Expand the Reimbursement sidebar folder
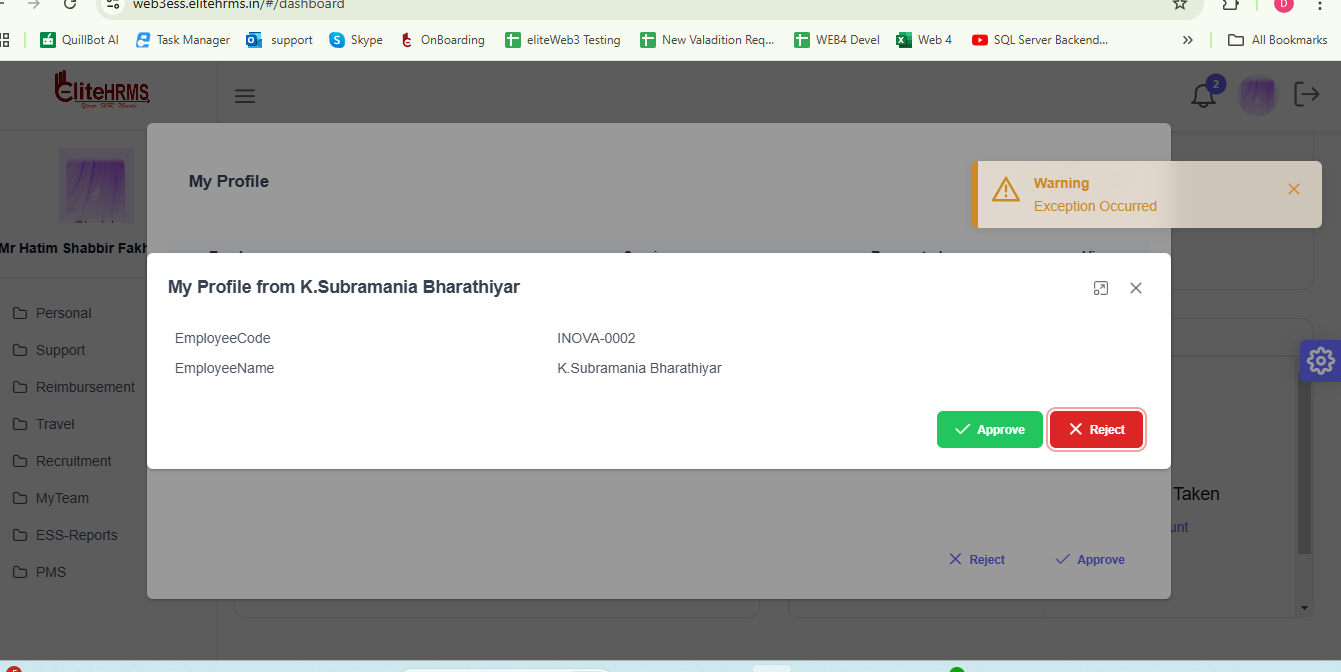The image size is (1341, 672). tap(85, 387)
